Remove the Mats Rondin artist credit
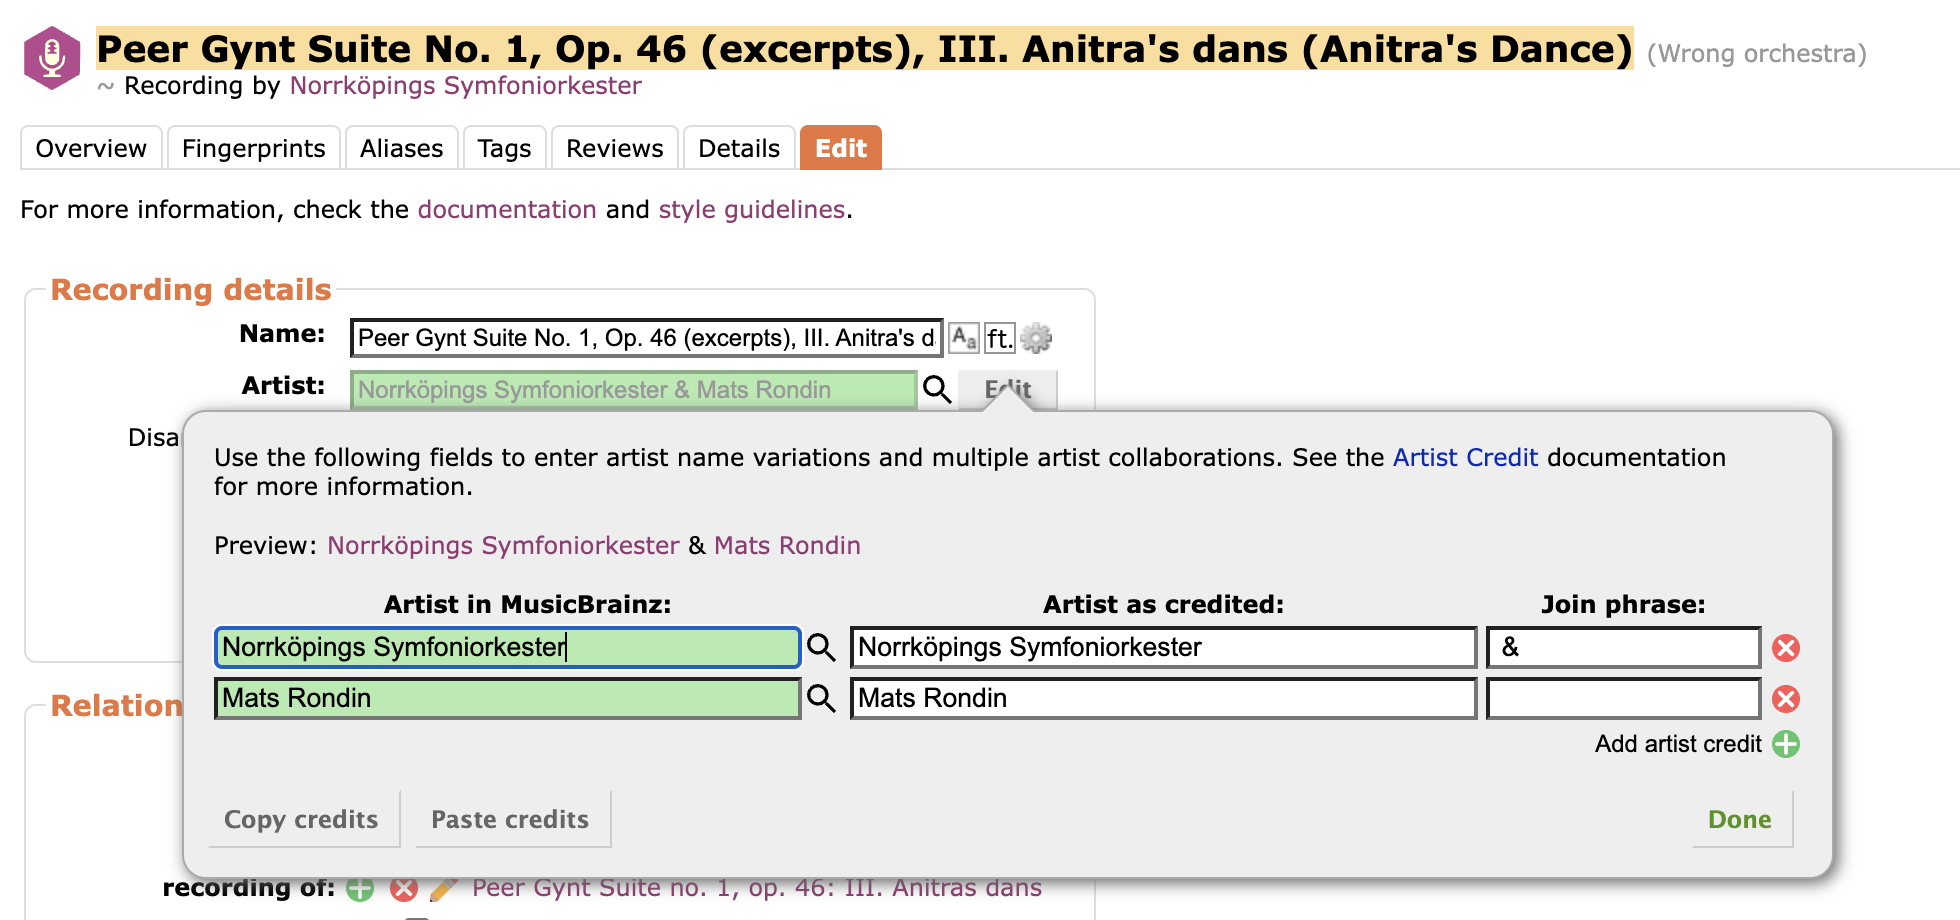1960x920 pixels. pos(1786,699)
